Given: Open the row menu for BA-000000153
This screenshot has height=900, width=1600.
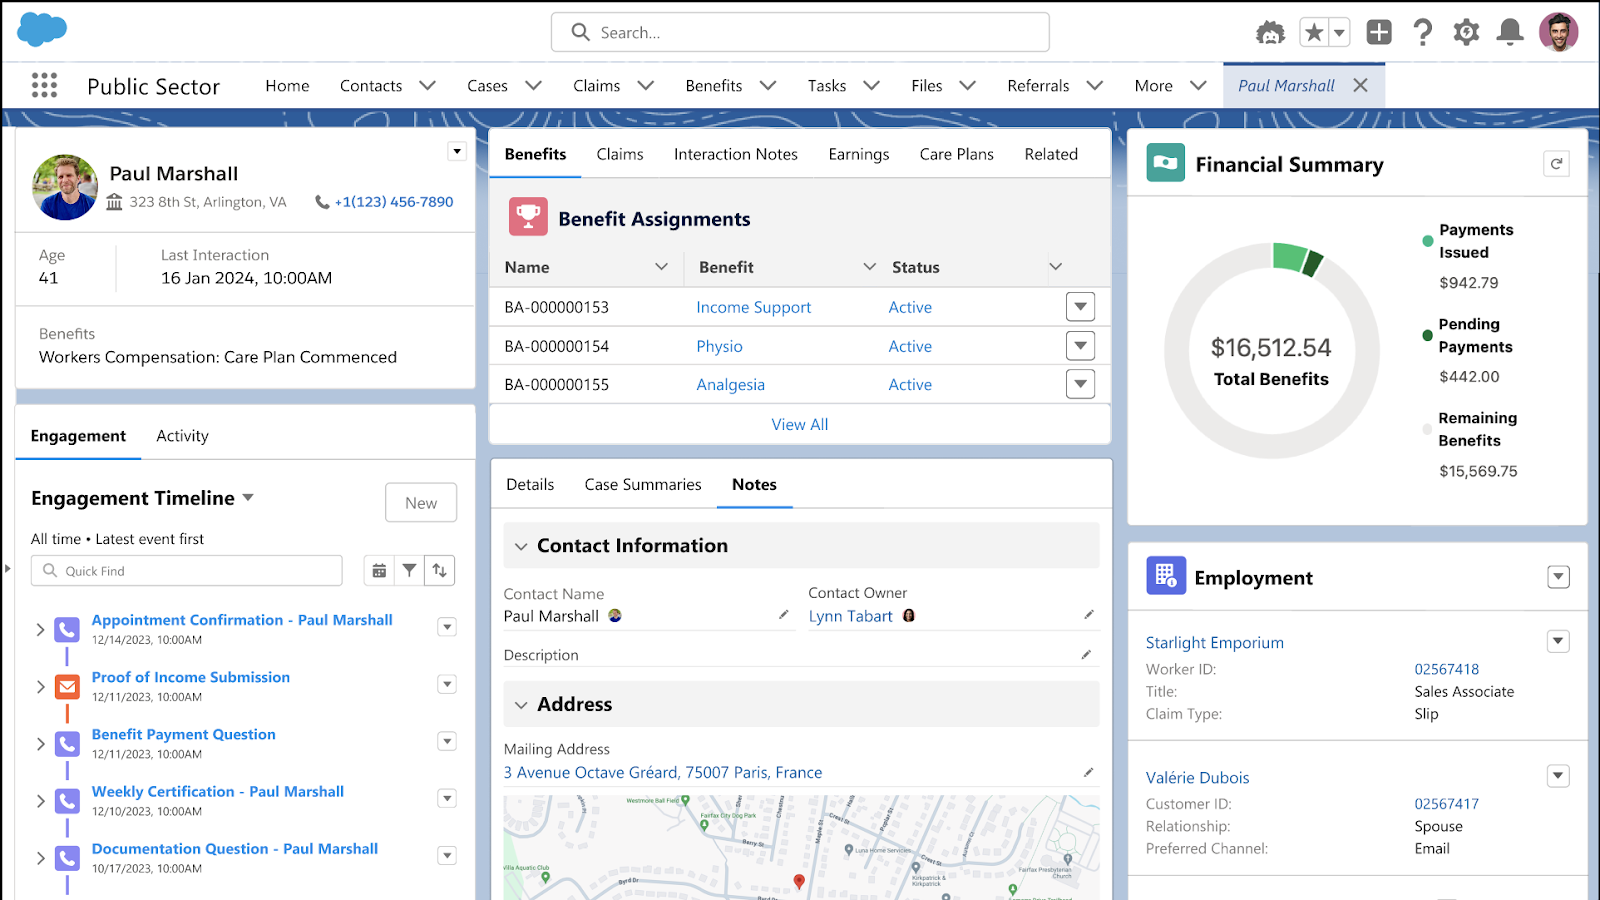Looking at the screenshot, I should point(1080,307).
